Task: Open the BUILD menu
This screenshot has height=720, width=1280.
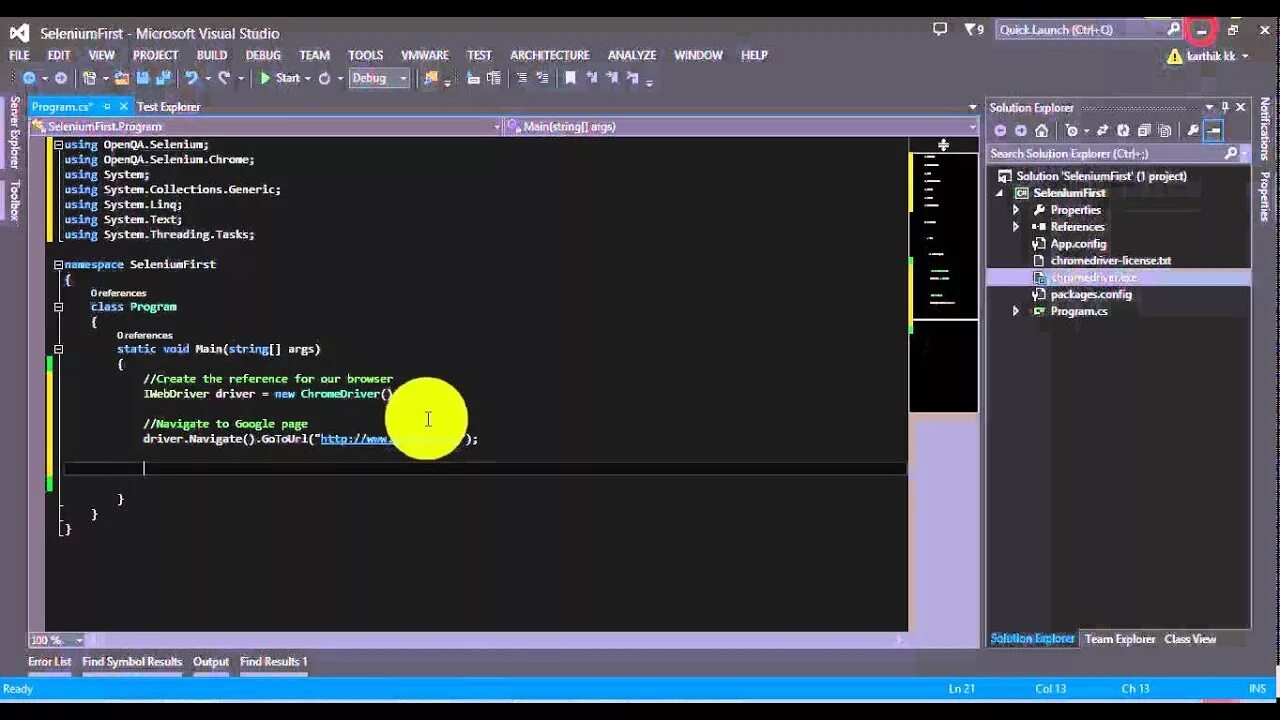Action: pos(212,55)
